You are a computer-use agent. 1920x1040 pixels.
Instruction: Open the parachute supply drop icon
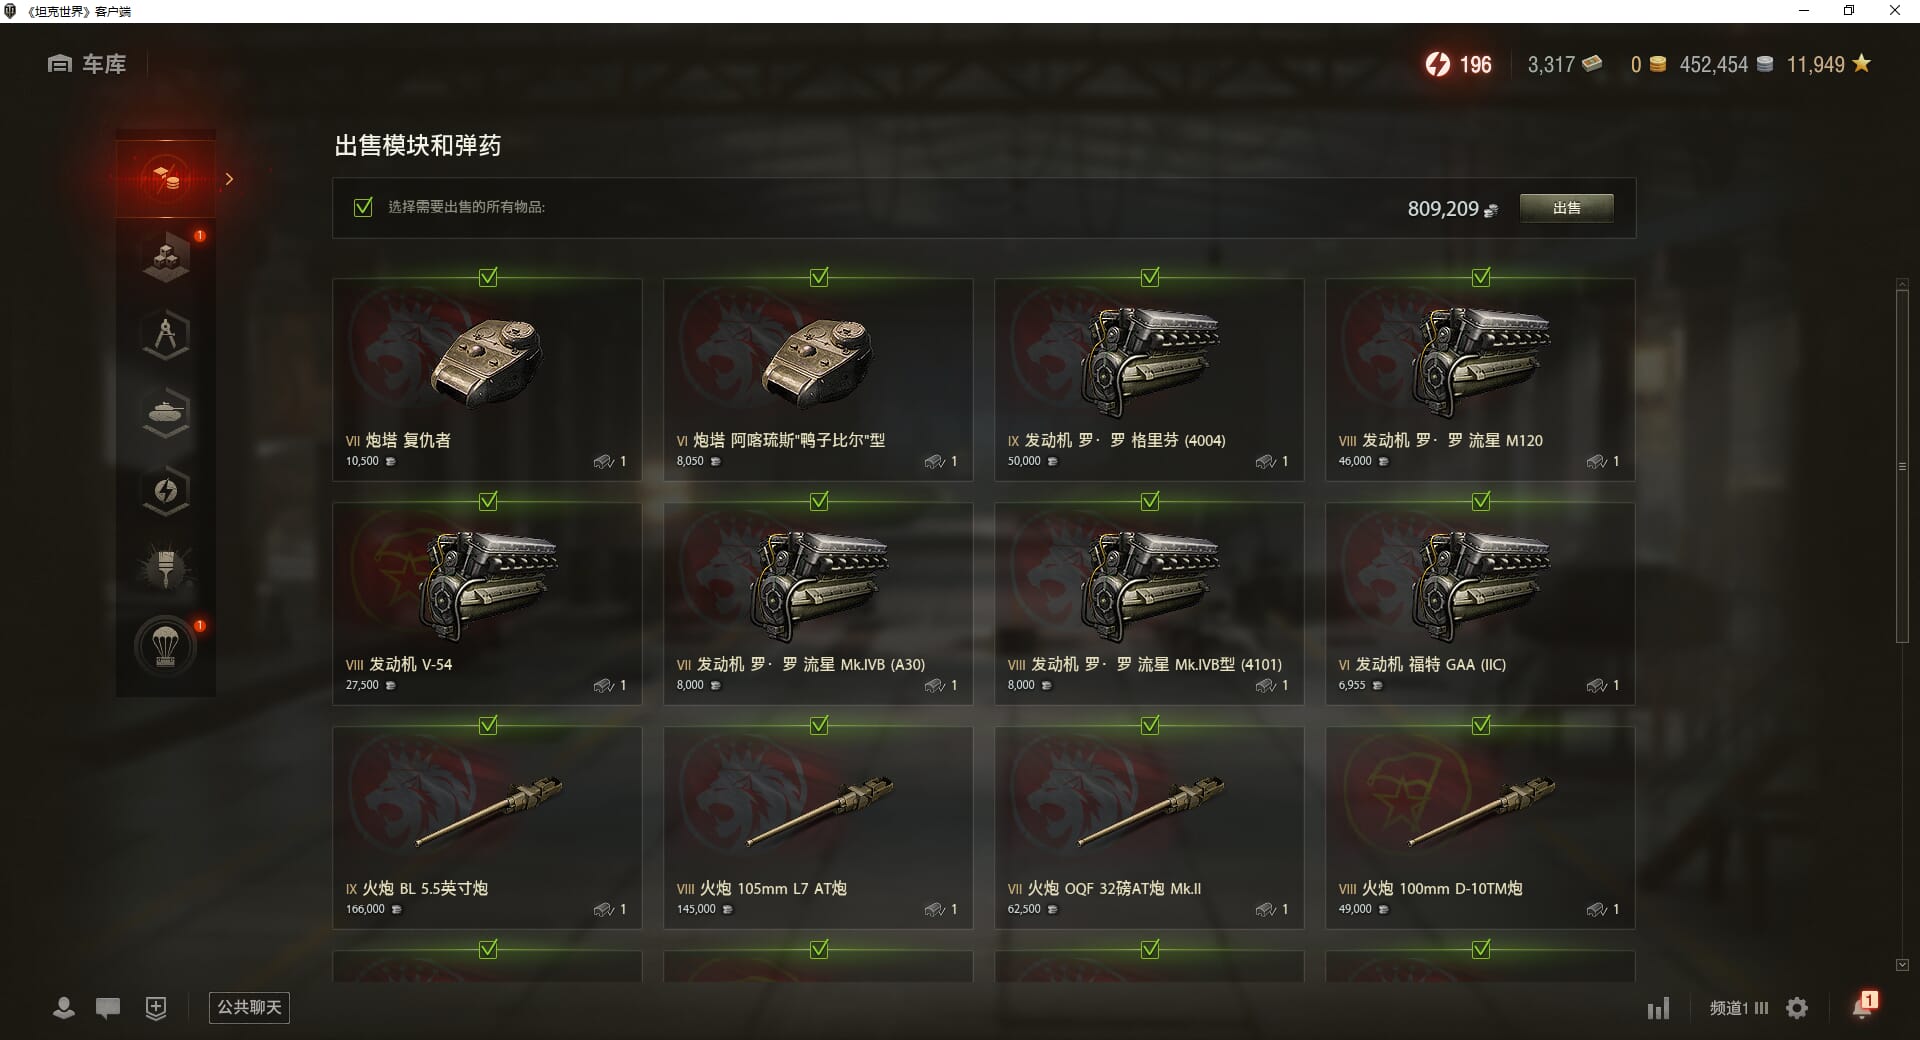tap(166, 647)
